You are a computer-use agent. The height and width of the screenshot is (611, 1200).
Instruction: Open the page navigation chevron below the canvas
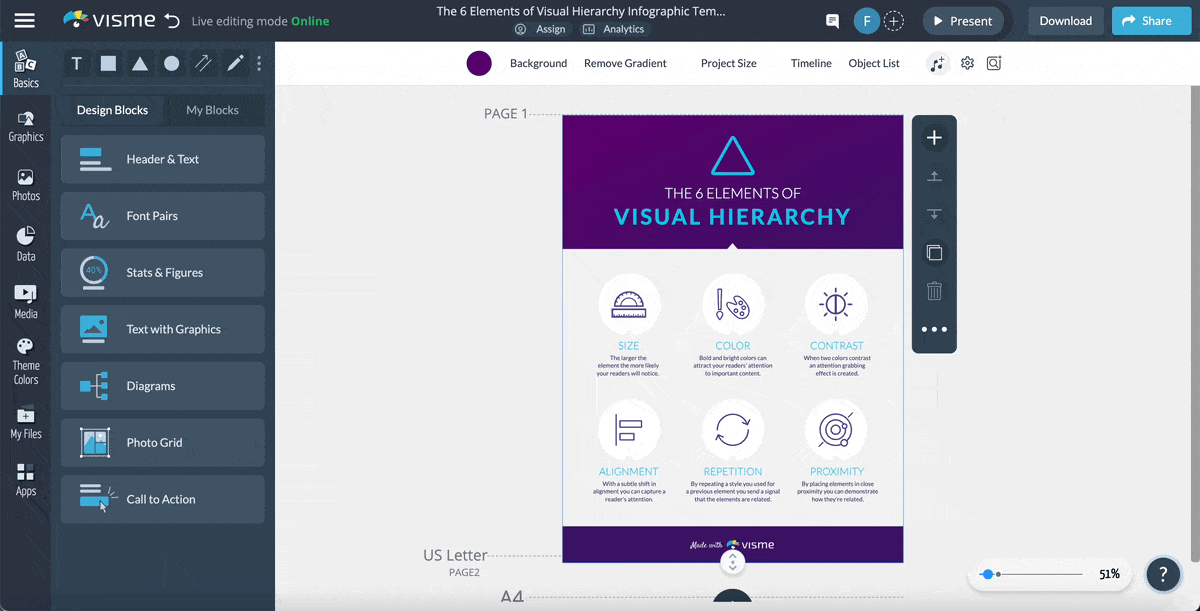733,562
